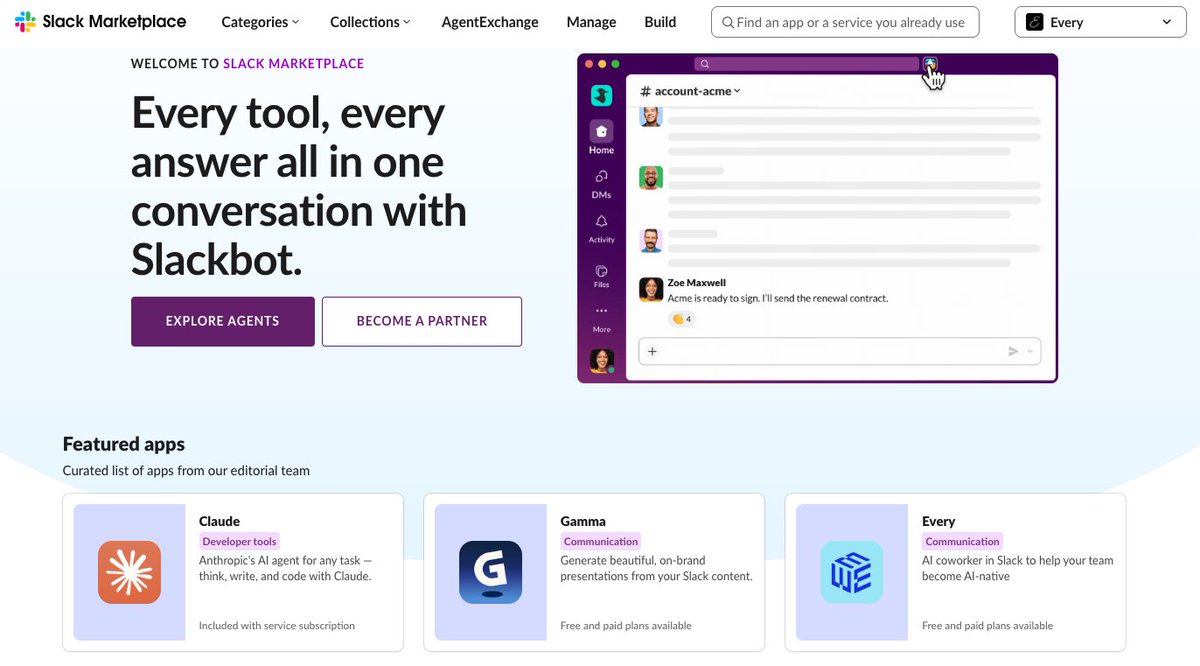
Task: Click the Zoe Maxwell name in the preview
Action: [x=697, y=283]
